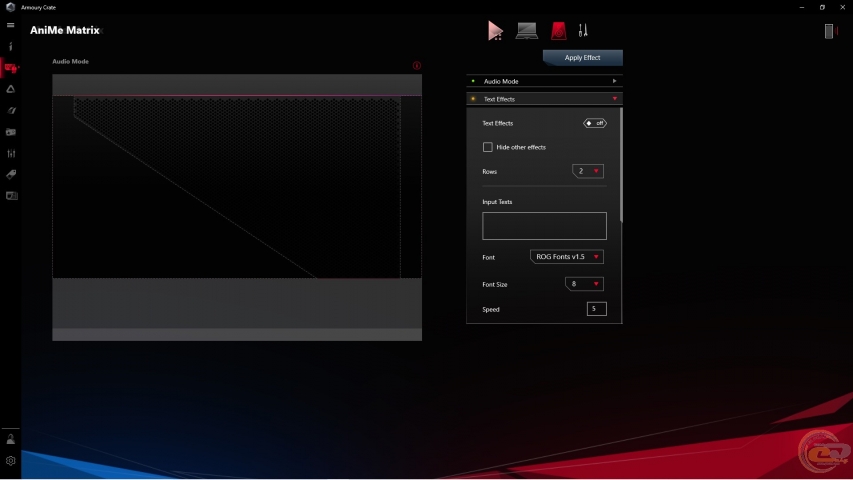
Task: Open Aura Sync triangle icon
Action: click(x=10, y=89)
